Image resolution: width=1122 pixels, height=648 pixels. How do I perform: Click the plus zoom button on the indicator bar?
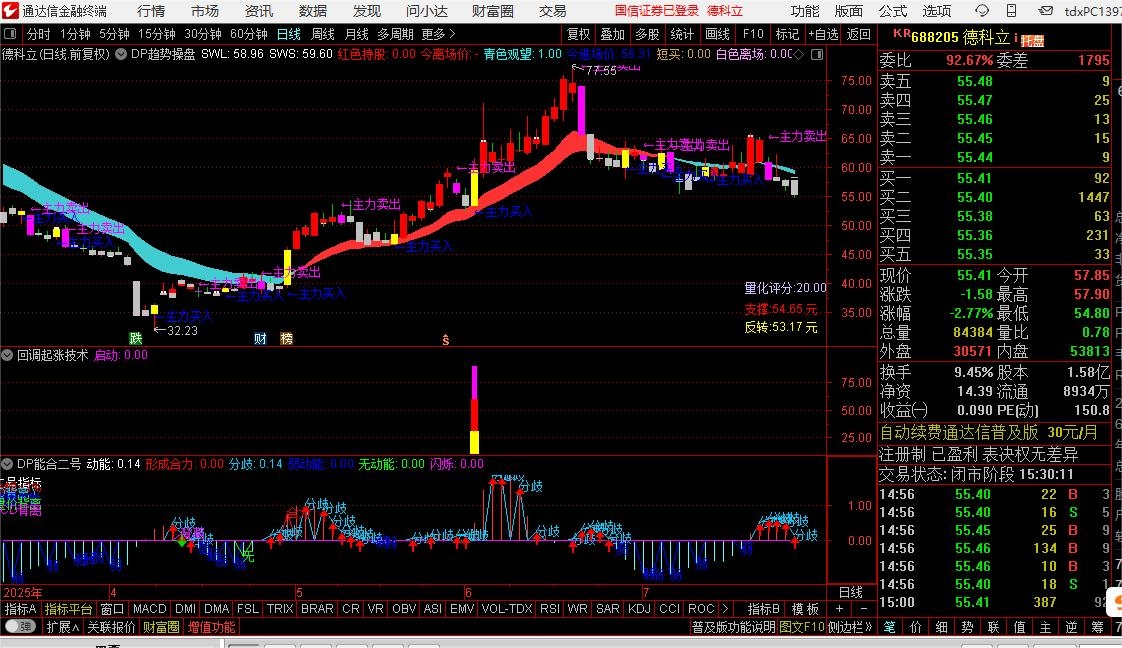click(x=839, y=609)
